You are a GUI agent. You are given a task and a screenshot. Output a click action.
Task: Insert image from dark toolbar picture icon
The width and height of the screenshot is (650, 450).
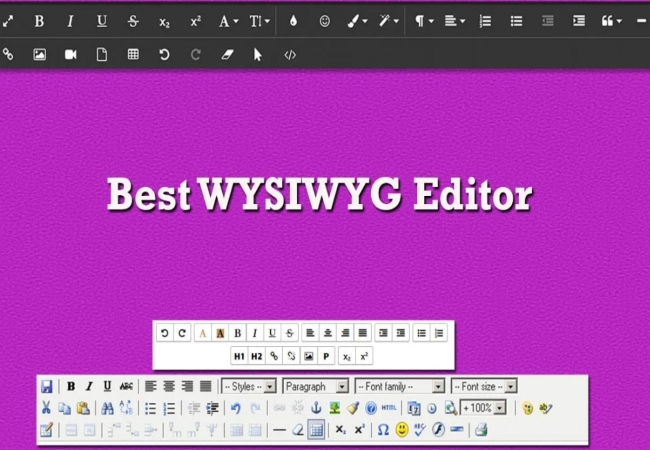click(x=39, y=54)
